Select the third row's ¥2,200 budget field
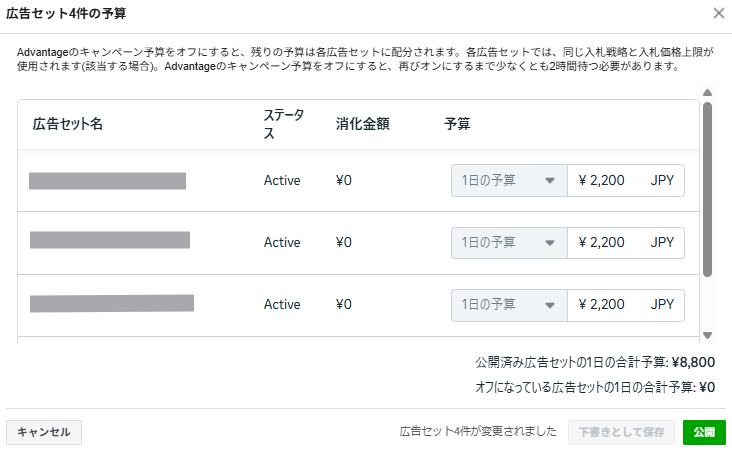The width and height of the screenshot is (732, 451). click(x=612, y=305)
